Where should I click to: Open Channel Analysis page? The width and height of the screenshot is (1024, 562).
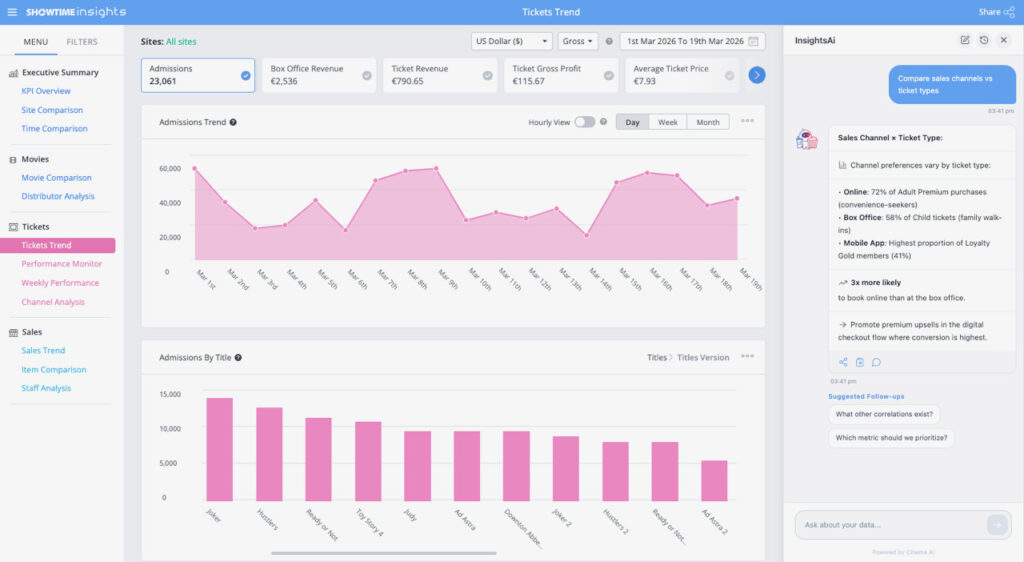point(53,302)
